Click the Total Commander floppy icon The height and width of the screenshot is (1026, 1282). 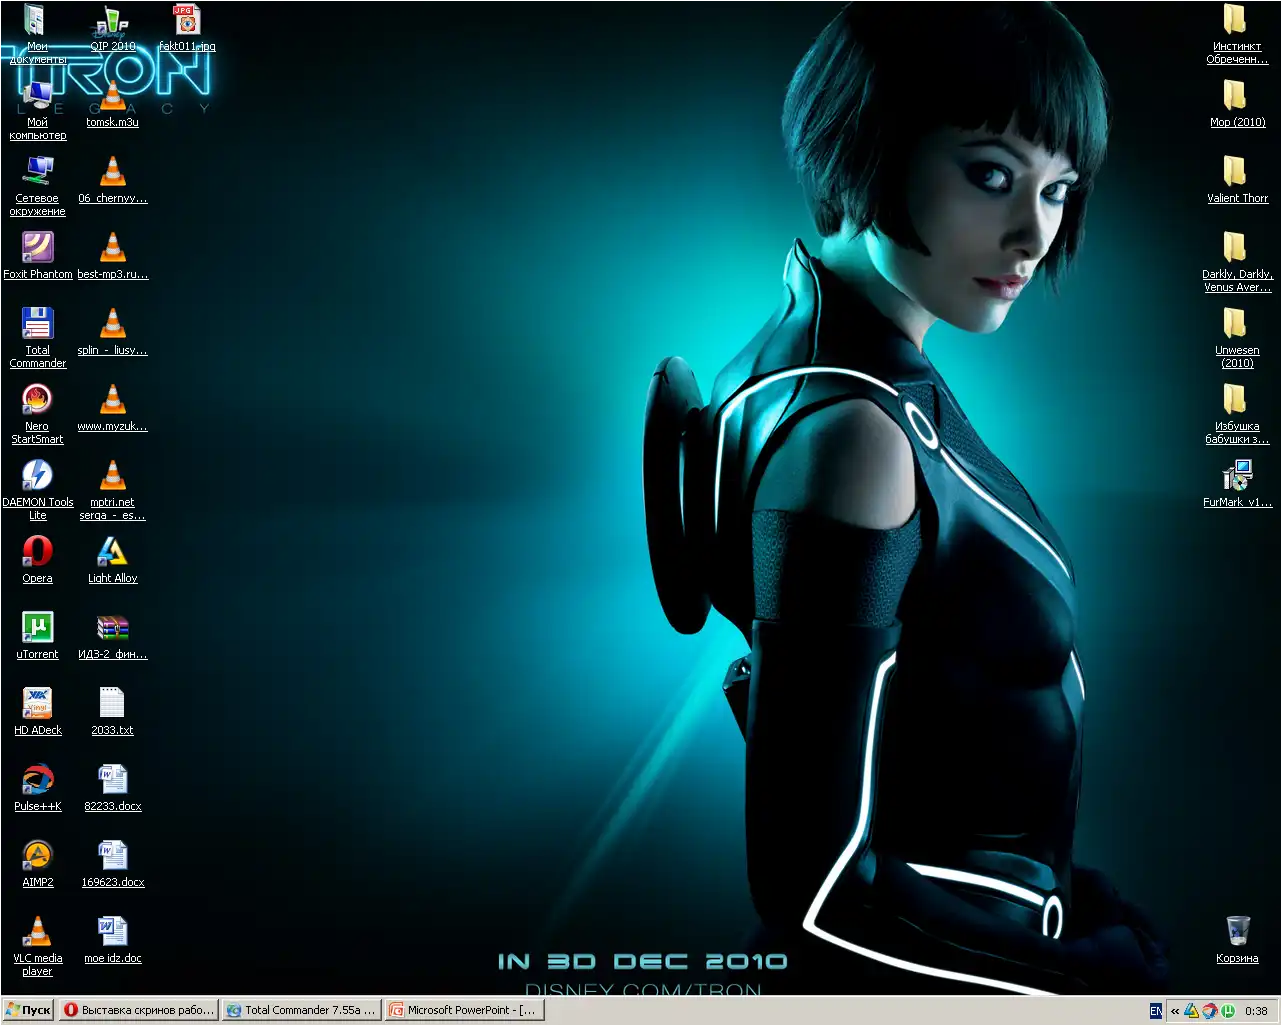37,324
